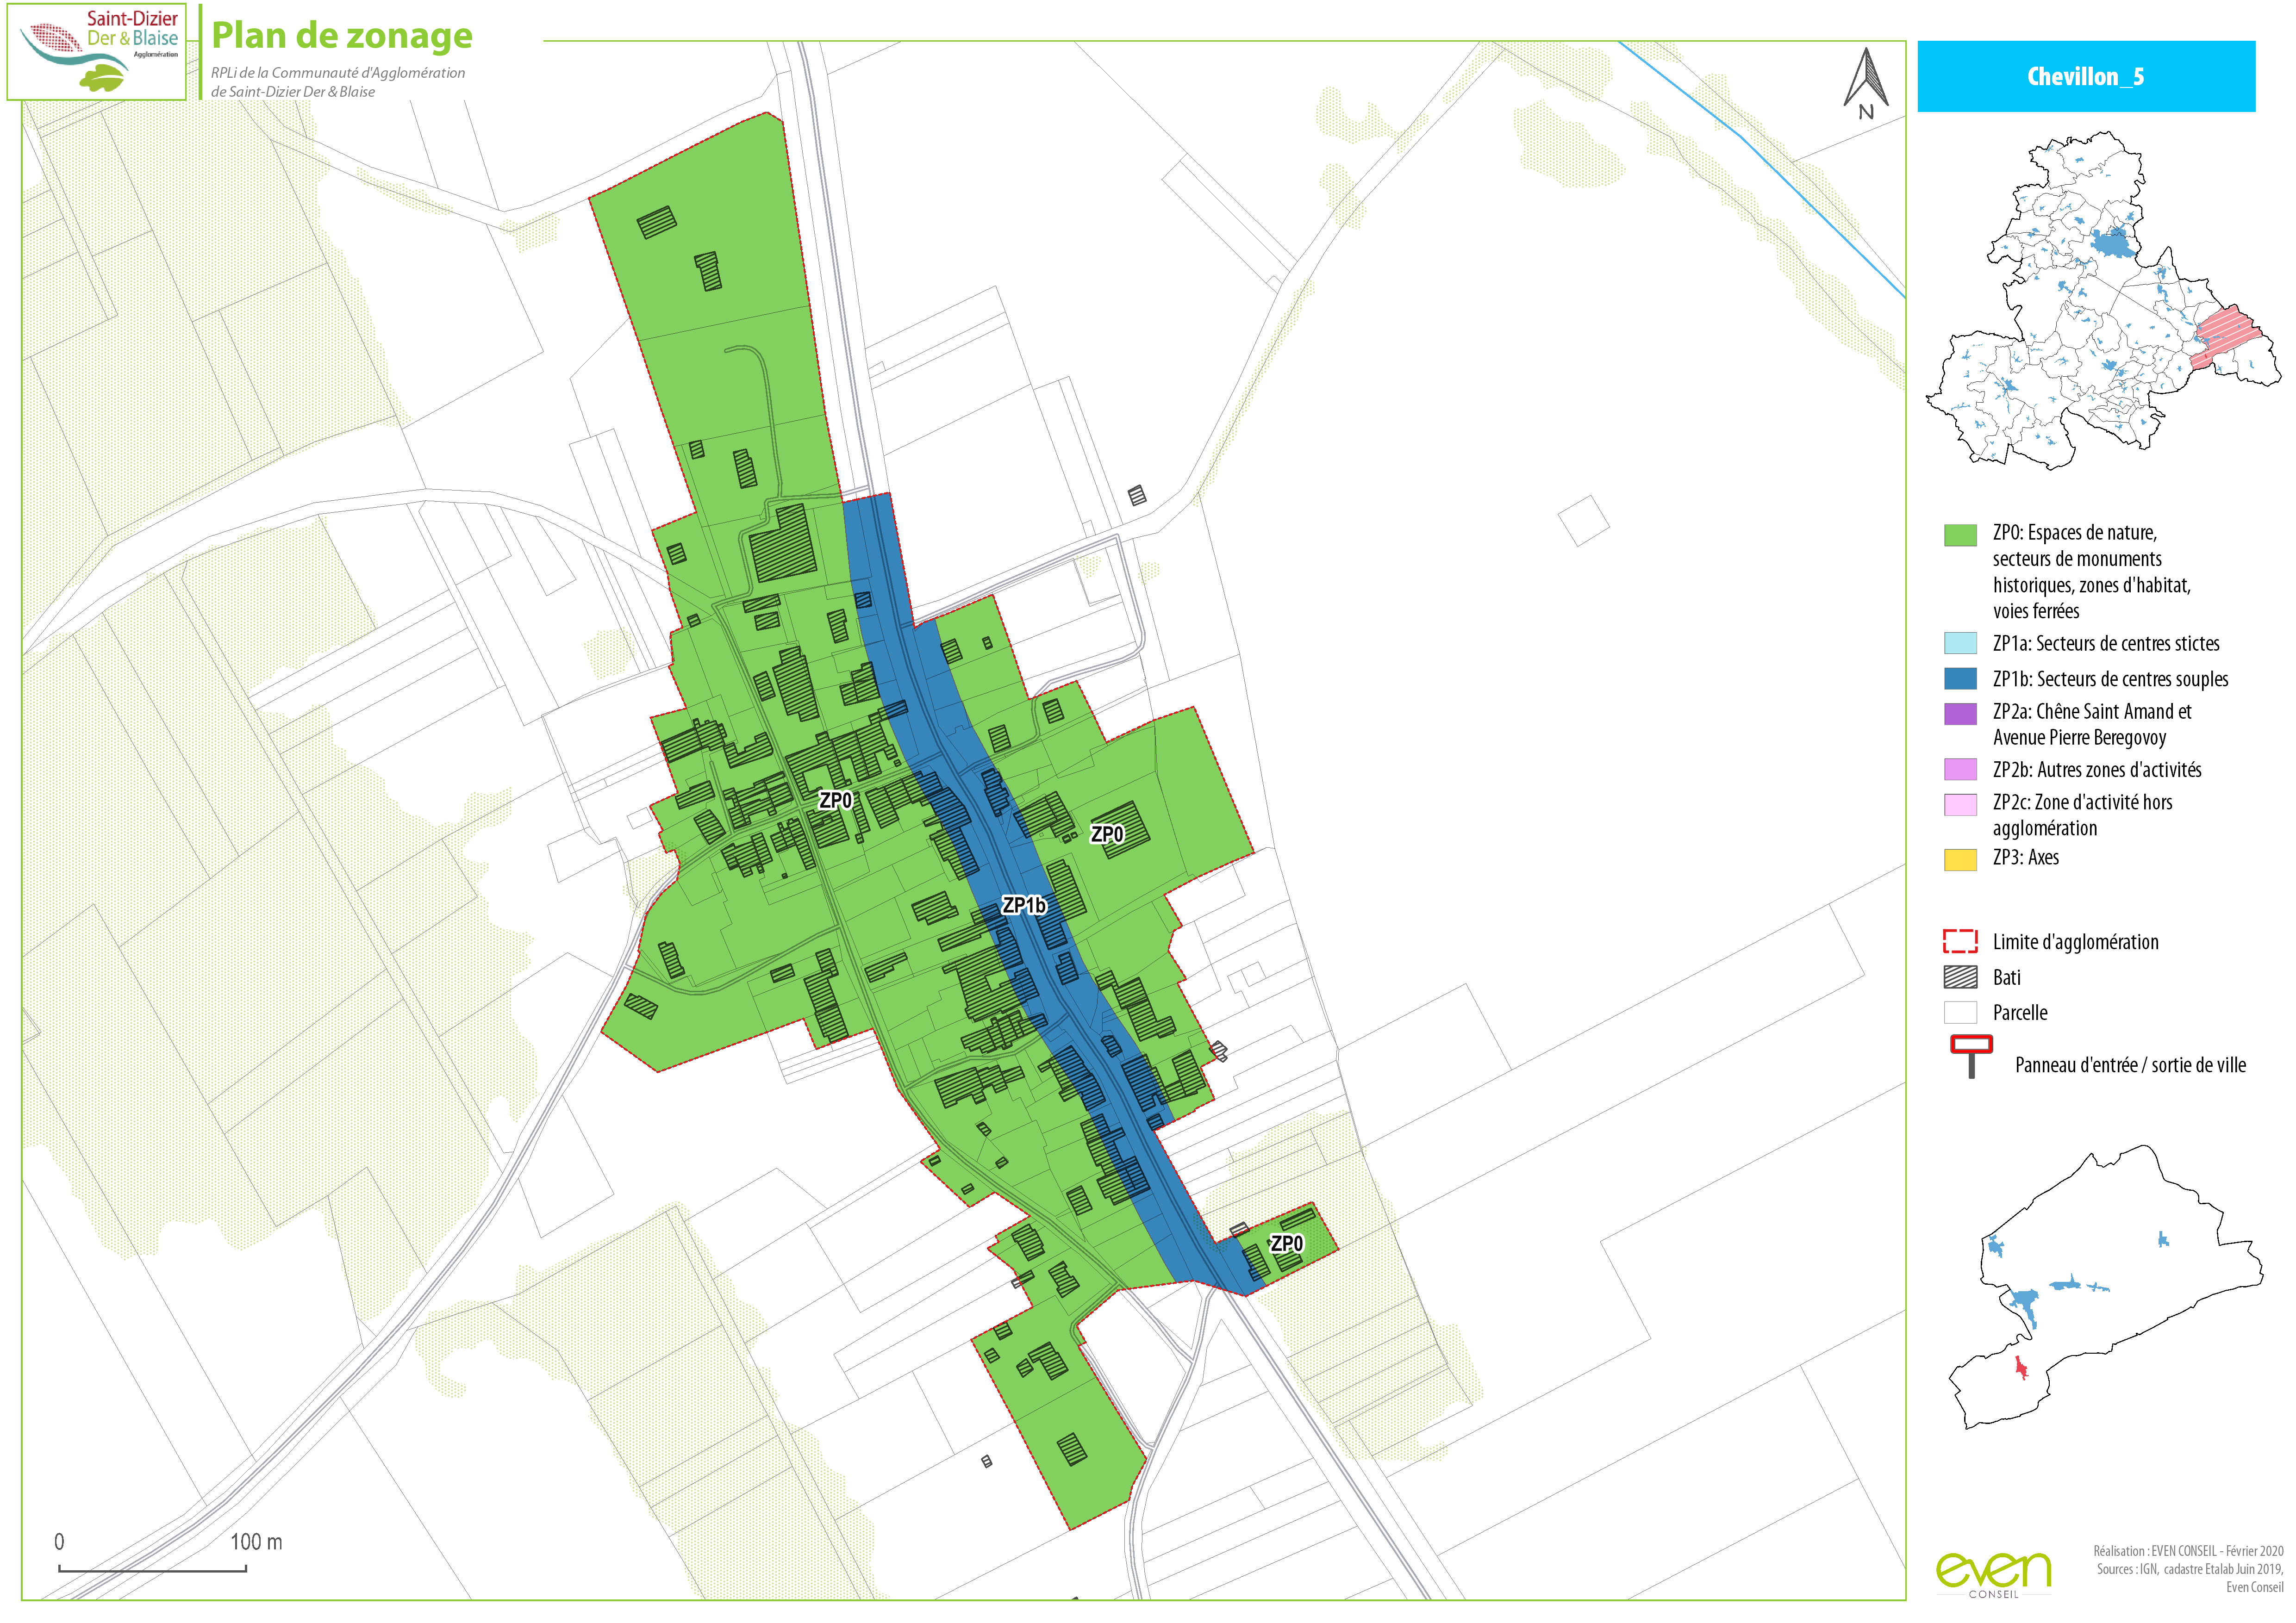
Task: Click the commune outline locator map thumbnail
Action: pyautogui.click(x=2106, y=1287)
